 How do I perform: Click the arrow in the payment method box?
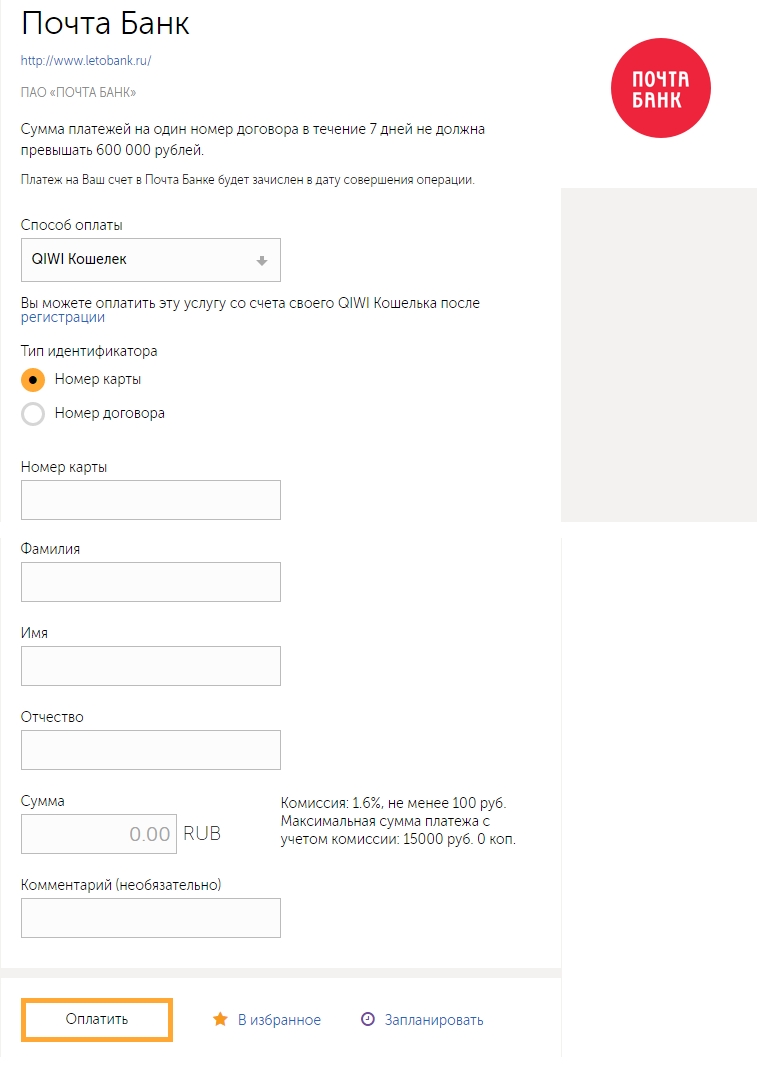click(262, 260)
